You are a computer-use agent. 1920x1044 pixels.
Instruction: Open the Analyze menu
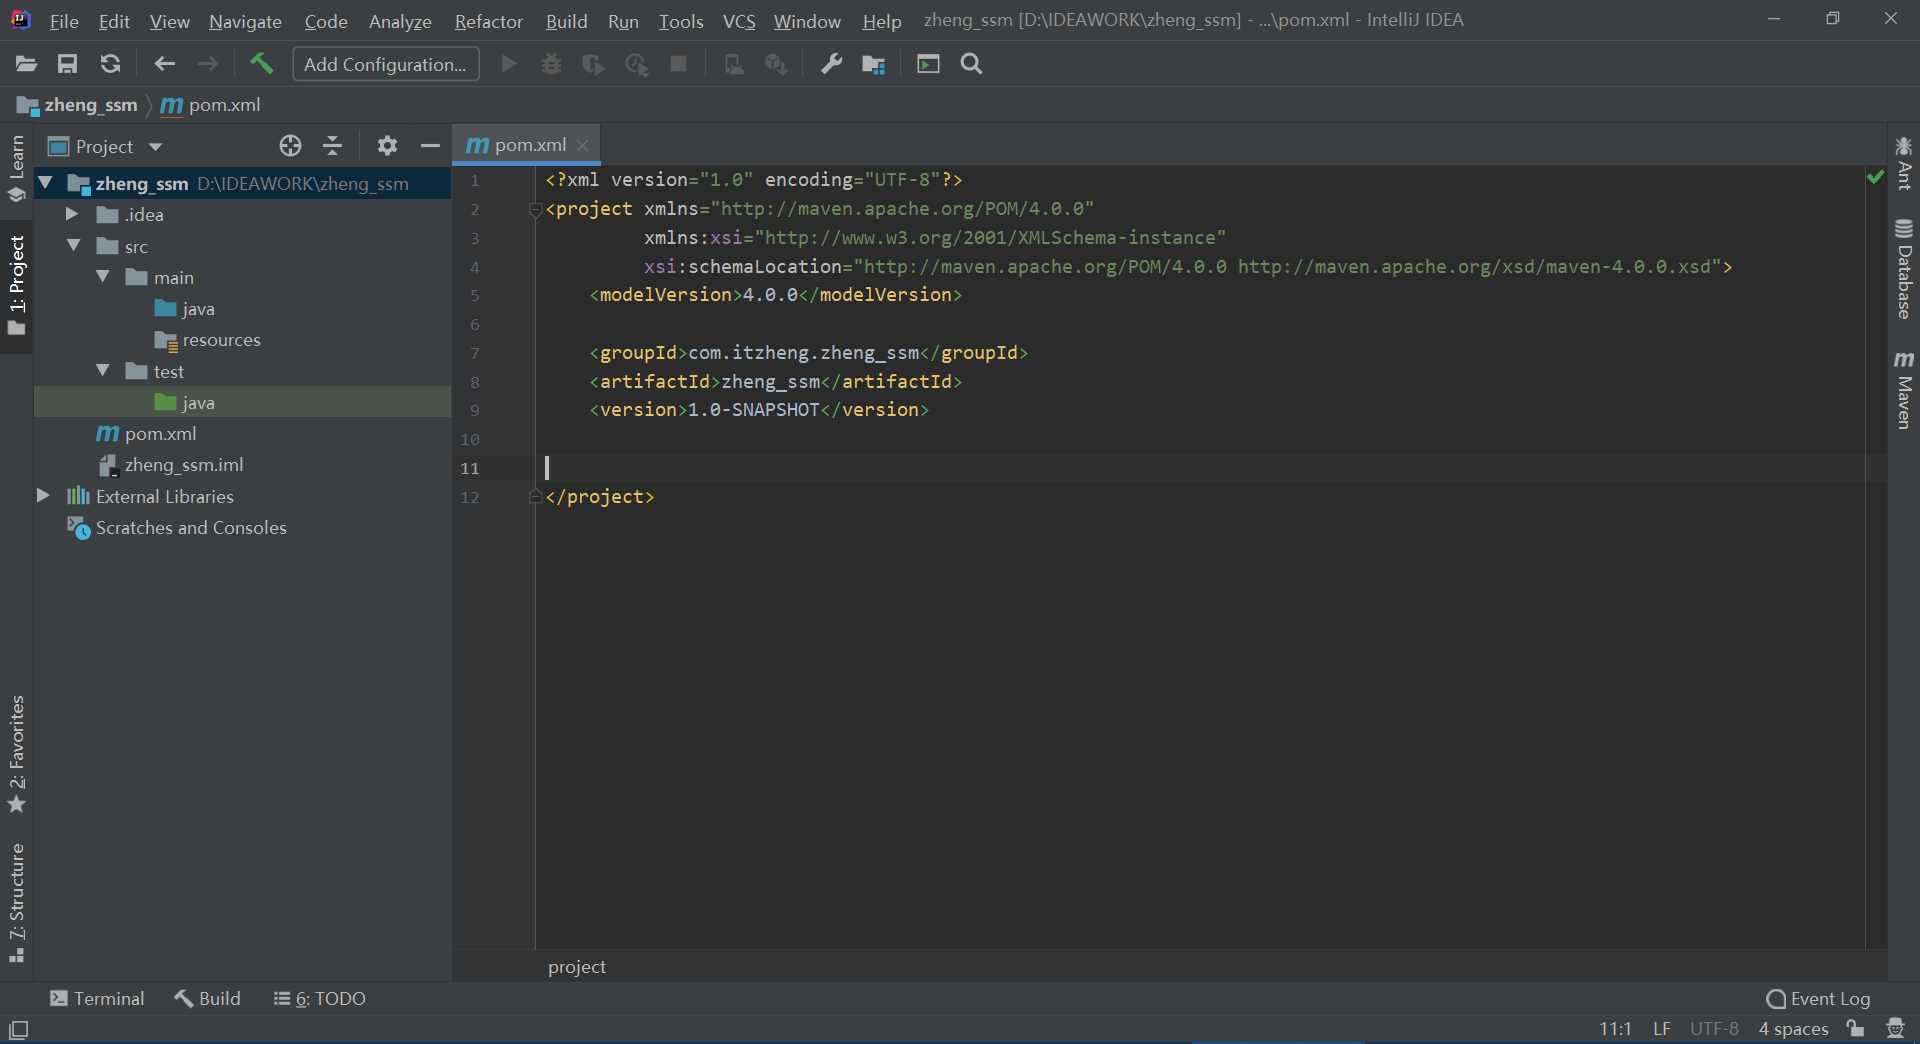tap(400, 21)
